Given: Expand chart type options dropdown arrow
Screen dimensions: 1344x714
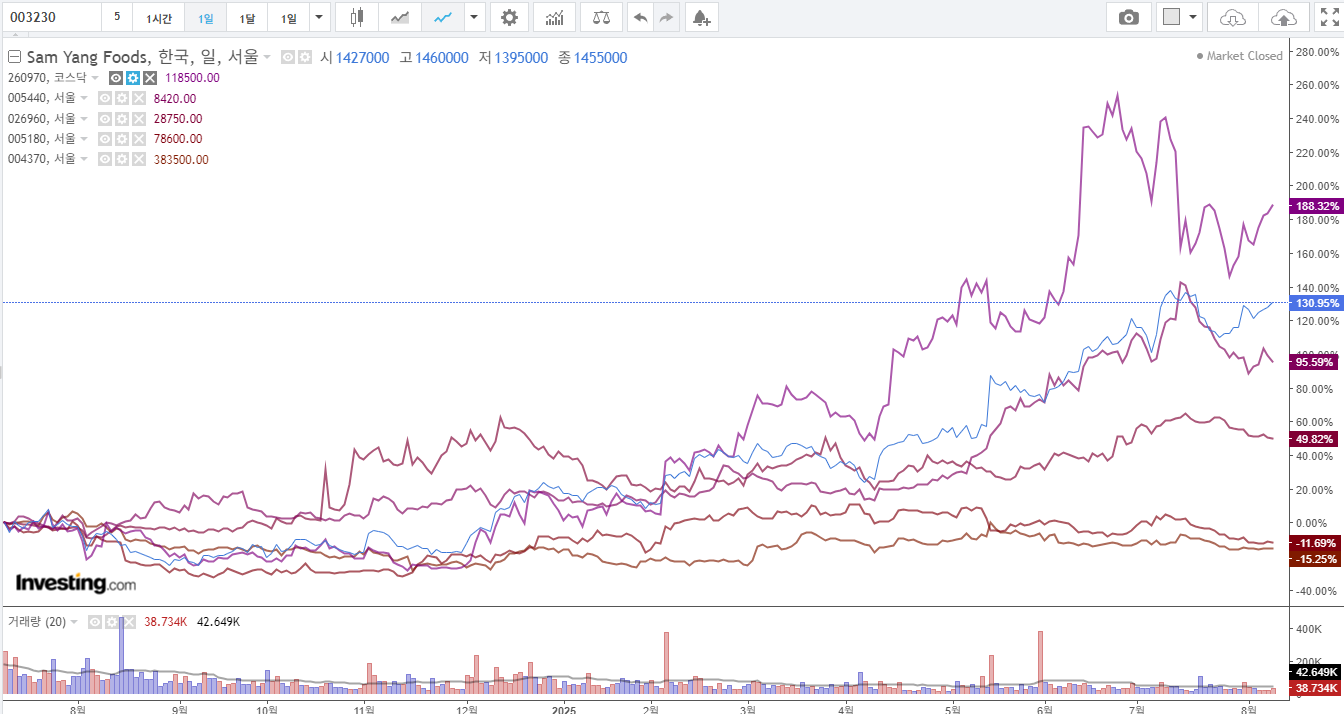Looking at the screenshot, I should (475, 17).
